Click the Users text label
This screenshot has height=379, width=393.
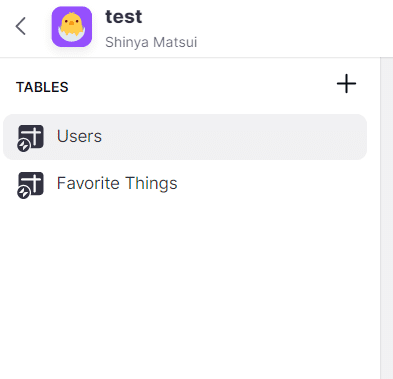point(79,136)
